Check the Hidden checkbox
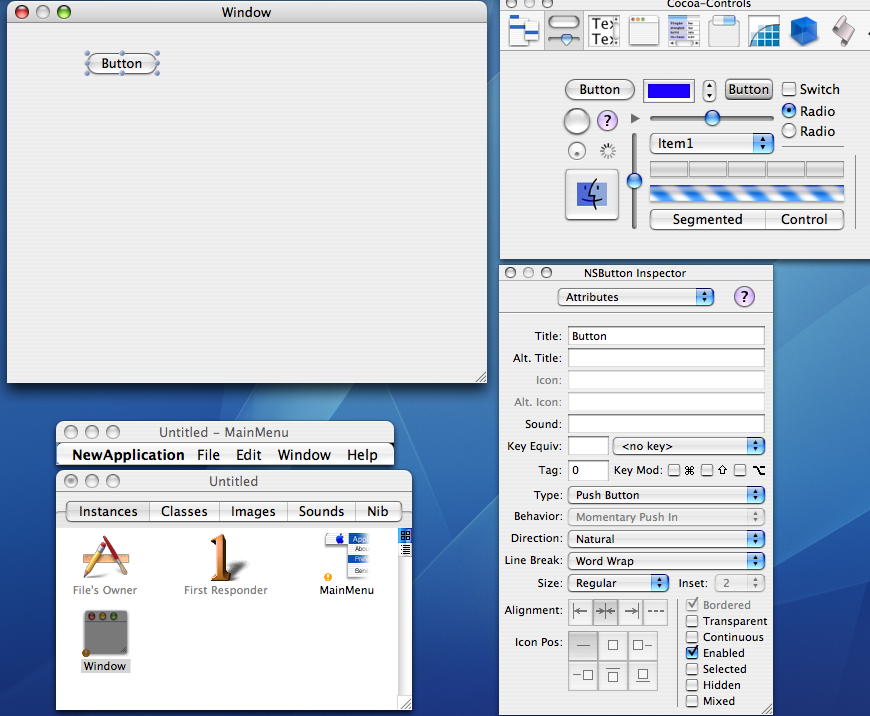870x716 pixels. 692,685
